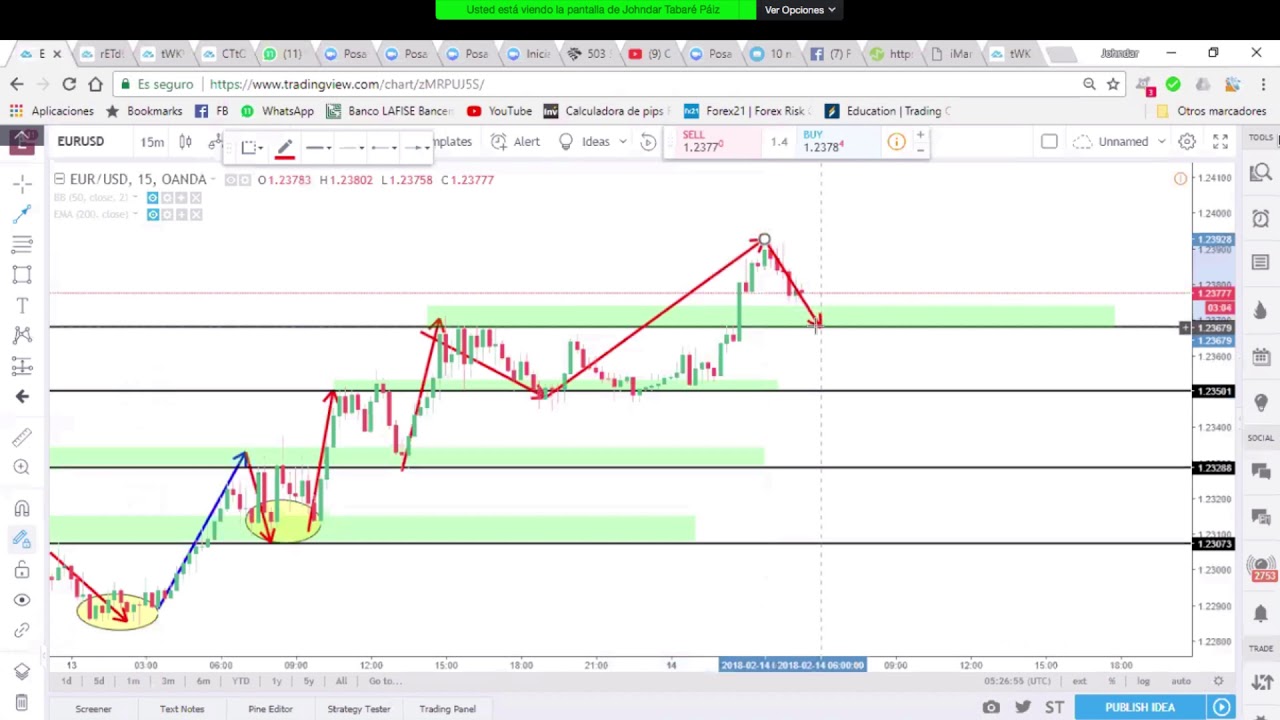The image size is (1280, 720).
Task: Select the All time range
Action: (x=341, y=681)
